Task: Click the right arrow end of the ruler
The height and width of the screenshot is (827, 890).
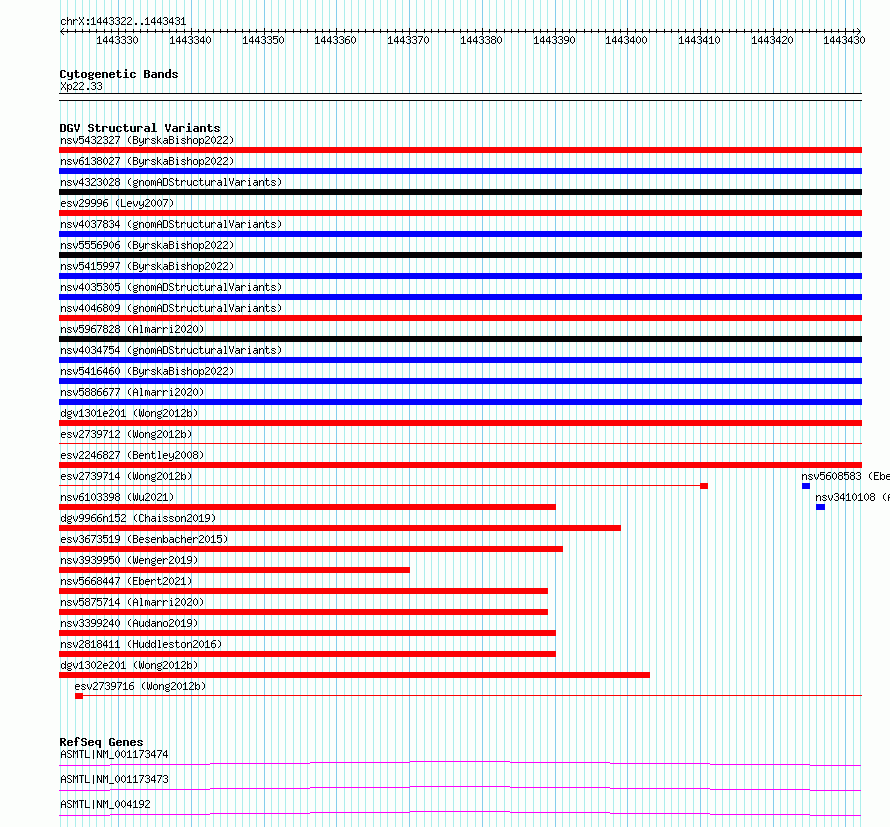Action: click(859, 31)
